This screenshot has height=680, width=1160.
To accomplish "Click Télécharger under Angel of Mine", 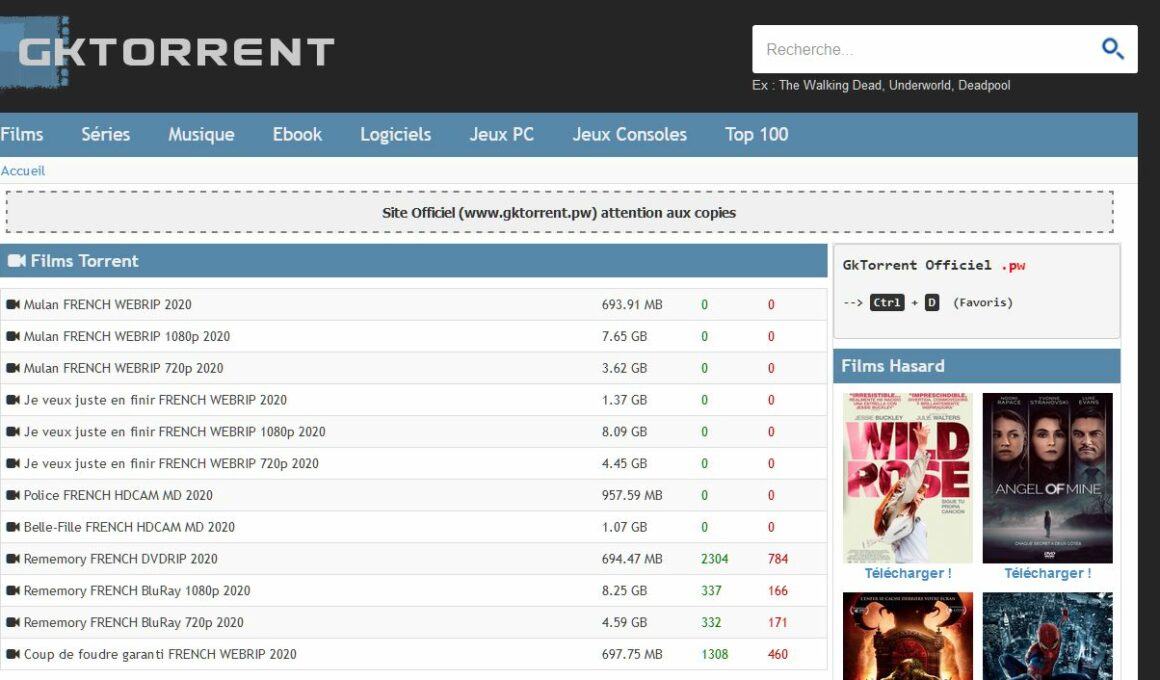I will coord(1048,573).
